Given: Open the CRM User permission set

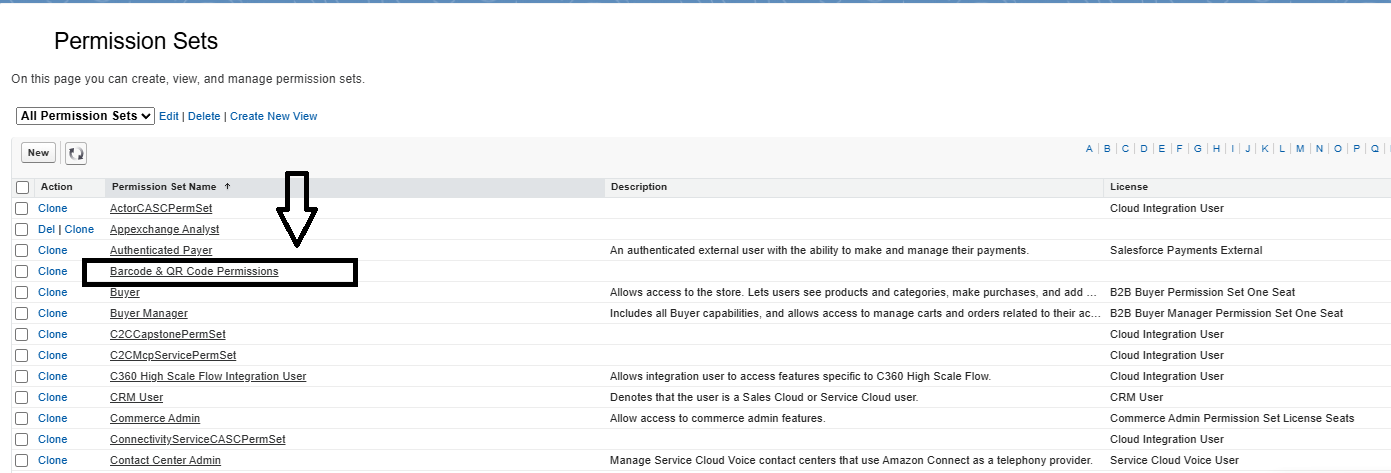Looking at the screenshot, I should 136,397.
